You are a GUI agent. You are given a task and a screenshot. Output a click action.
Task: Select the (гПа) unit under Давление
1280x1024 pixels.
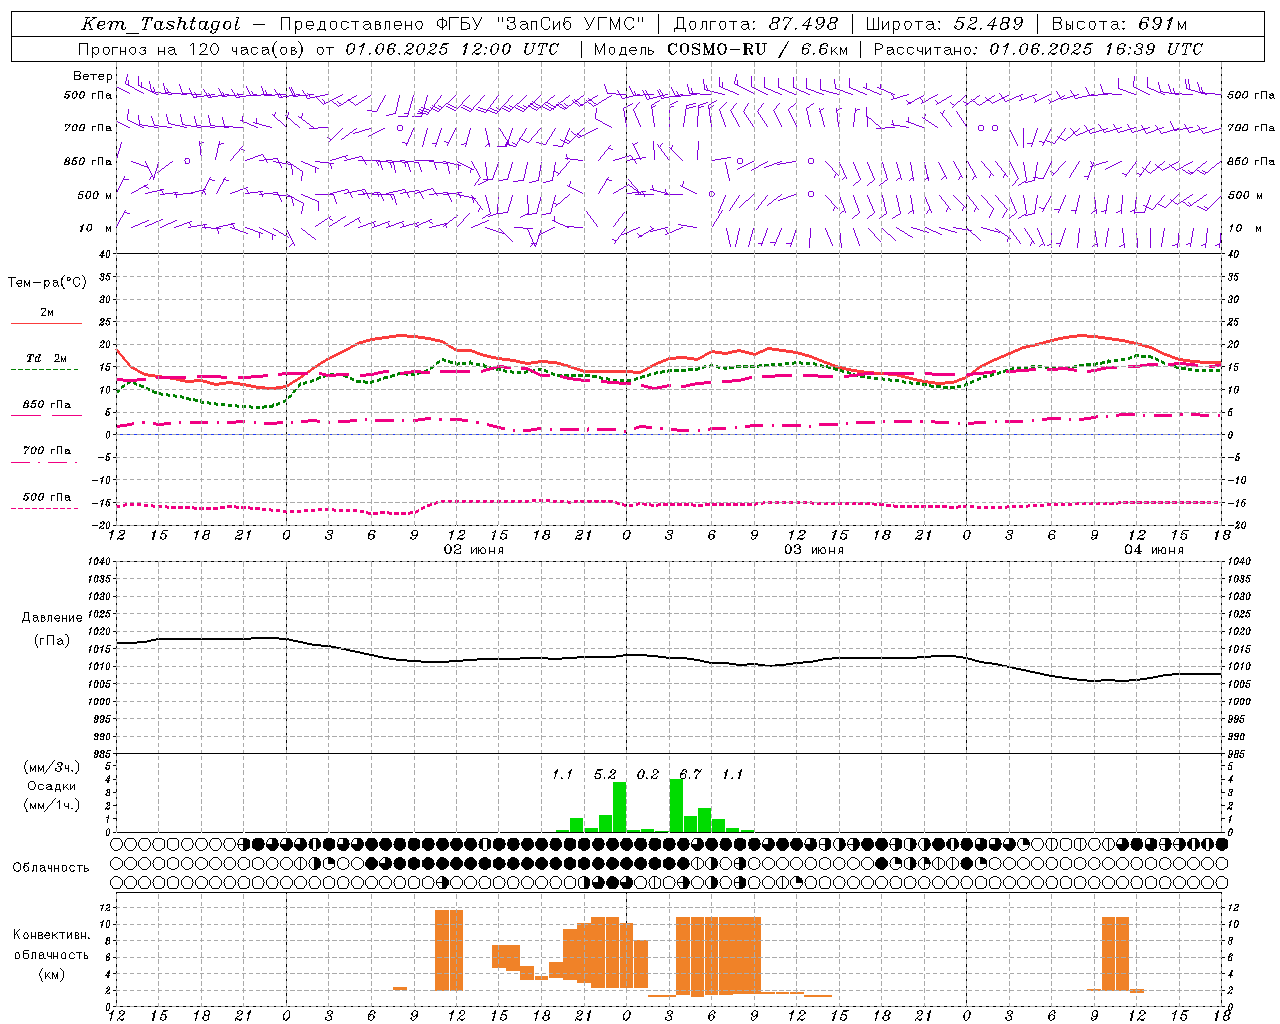coord(52,640)
